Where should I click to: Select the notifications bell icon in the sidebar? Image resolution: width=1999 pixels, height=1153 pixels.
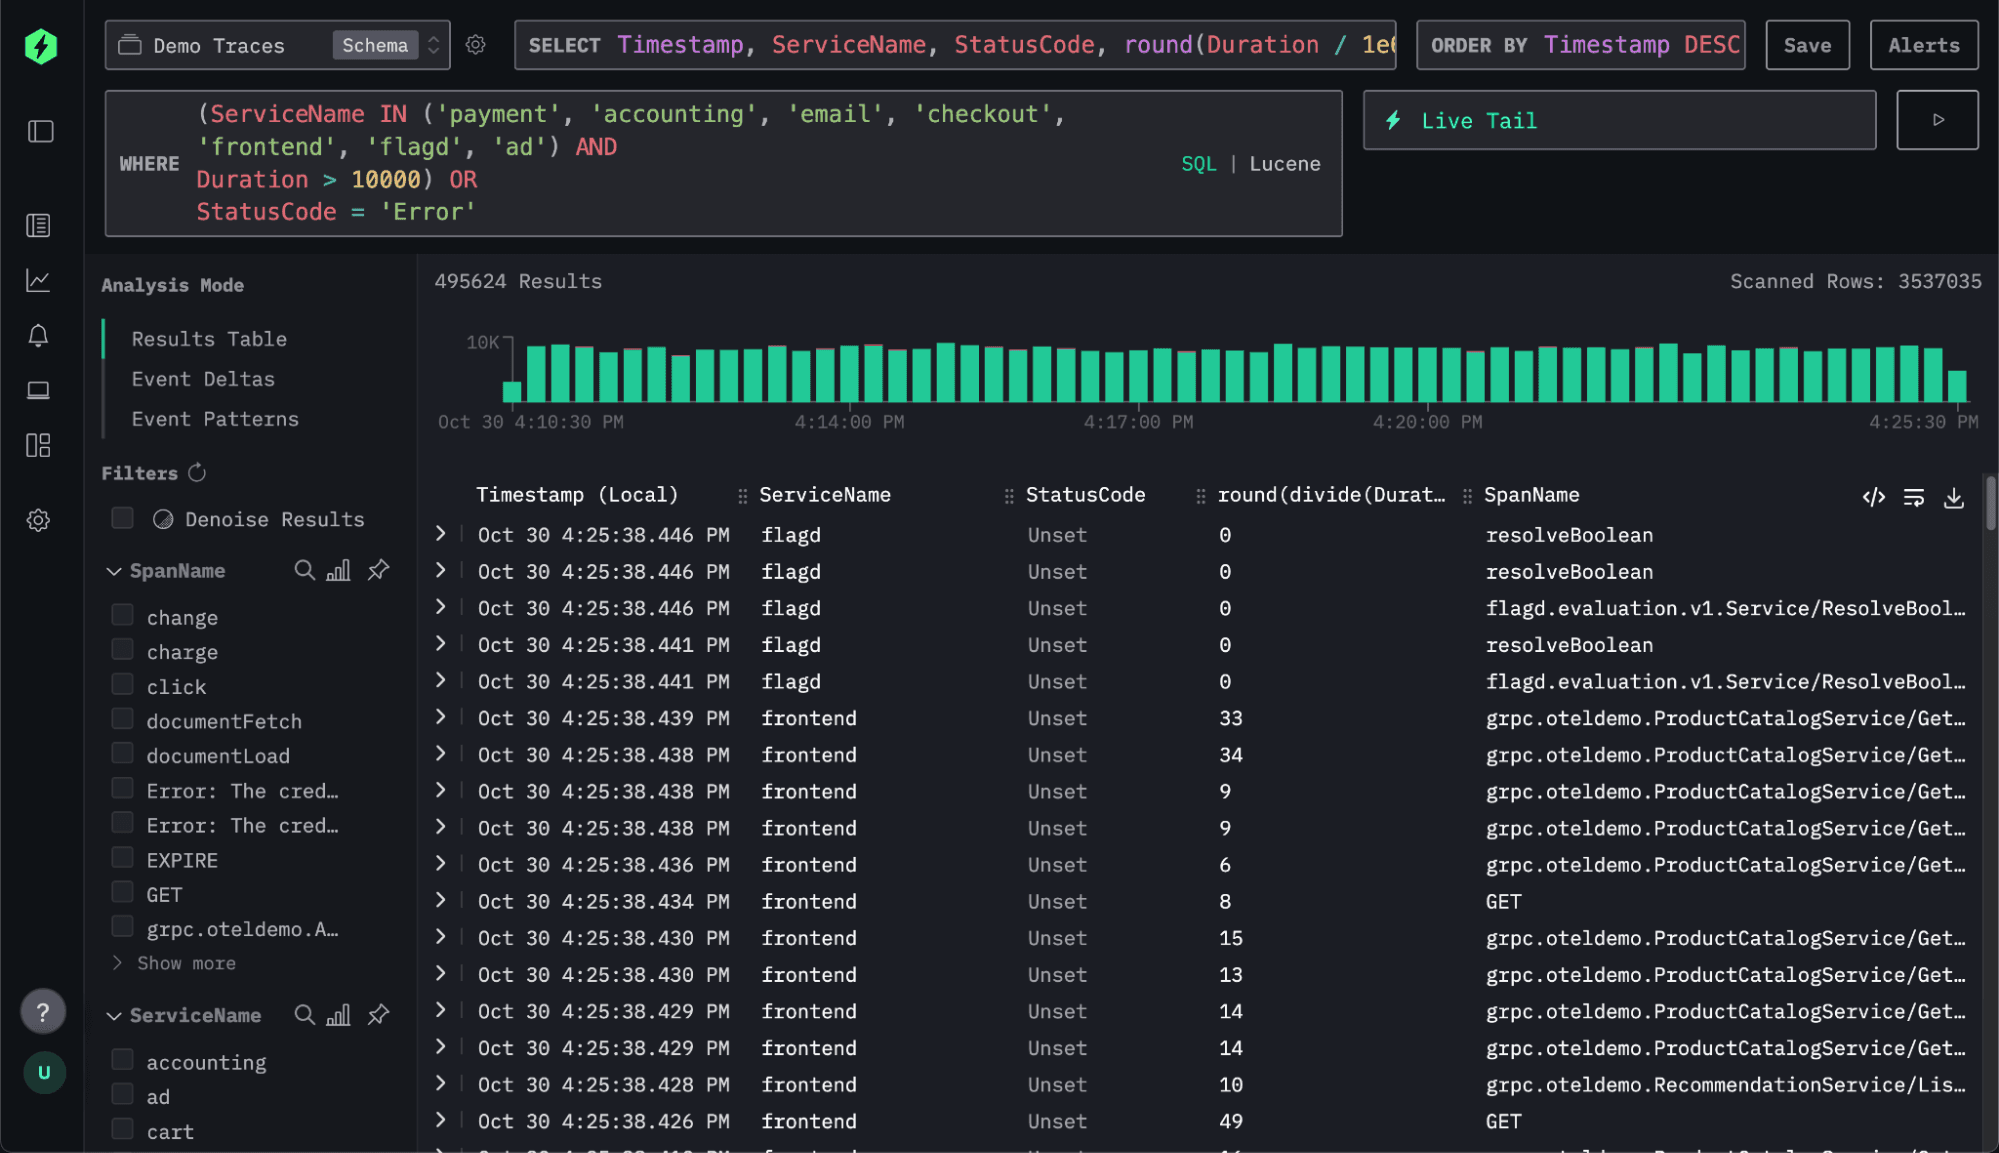38,336
